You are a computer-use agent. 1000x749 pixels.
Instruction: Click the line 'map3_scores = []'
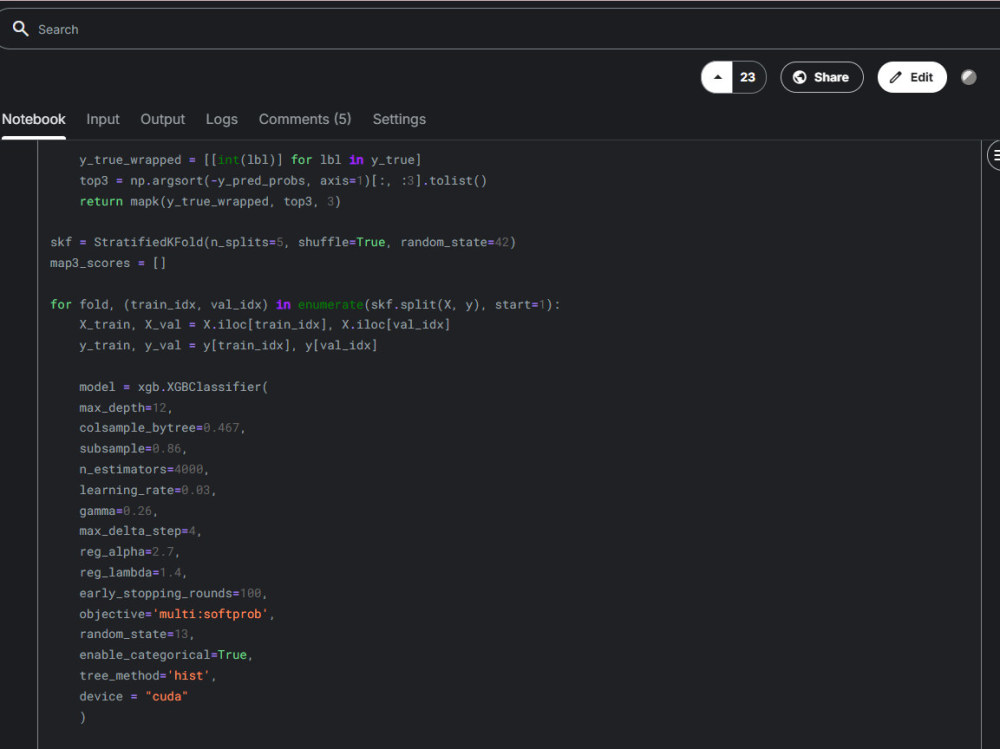click(x=108, y=263)
